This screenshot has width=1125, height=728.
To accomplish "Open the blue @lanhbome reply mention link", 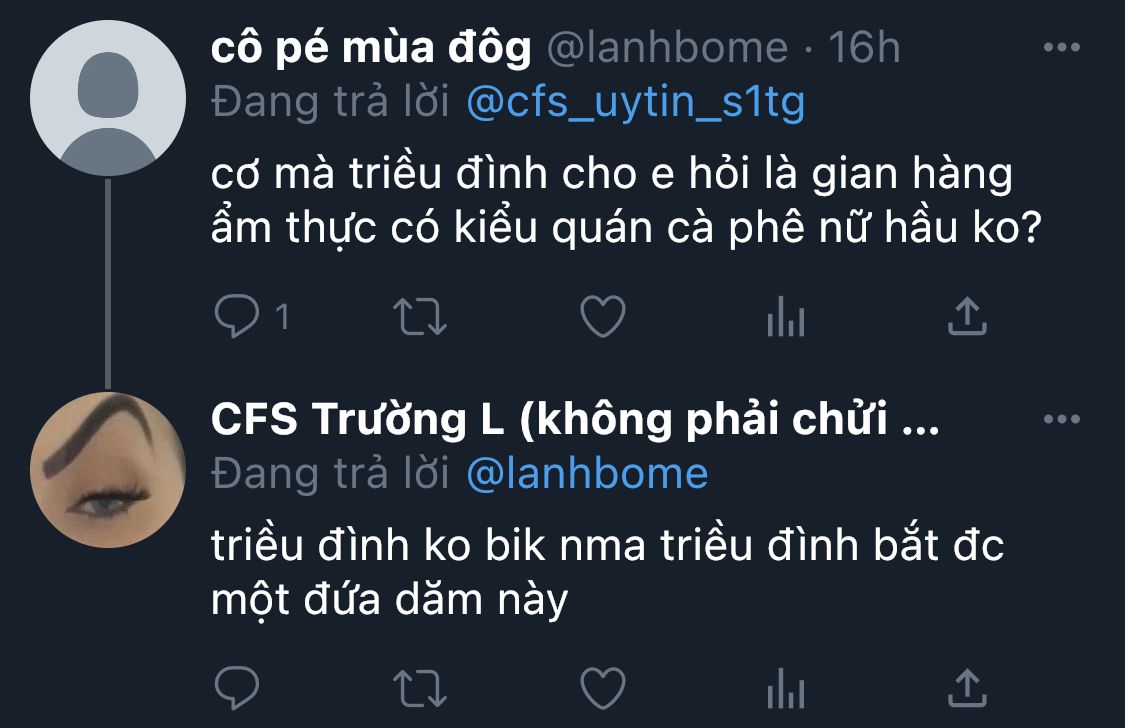I will point(587,474).
